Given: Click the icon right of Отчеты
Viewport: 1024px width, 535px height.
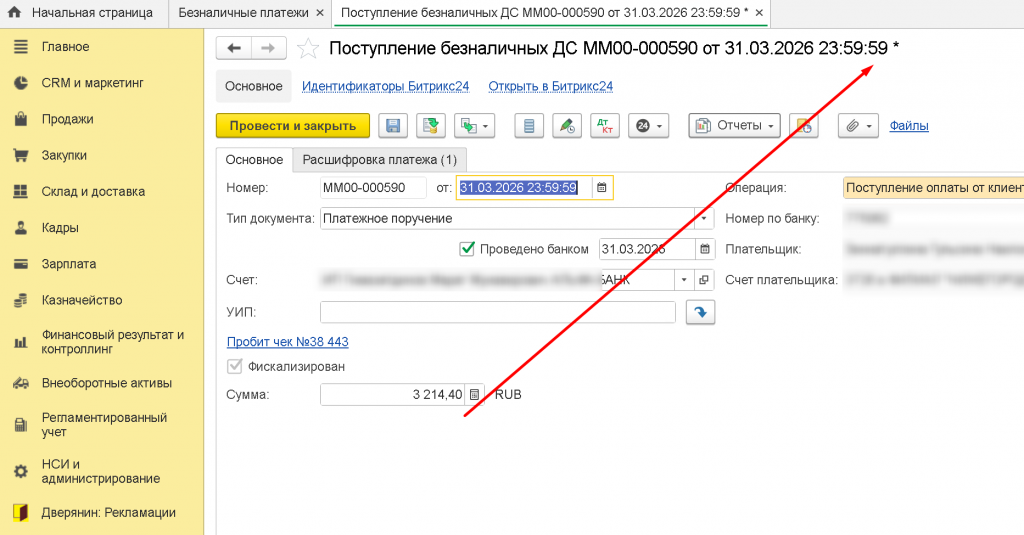Looking at the screenshot, I should tap(804, 125).
